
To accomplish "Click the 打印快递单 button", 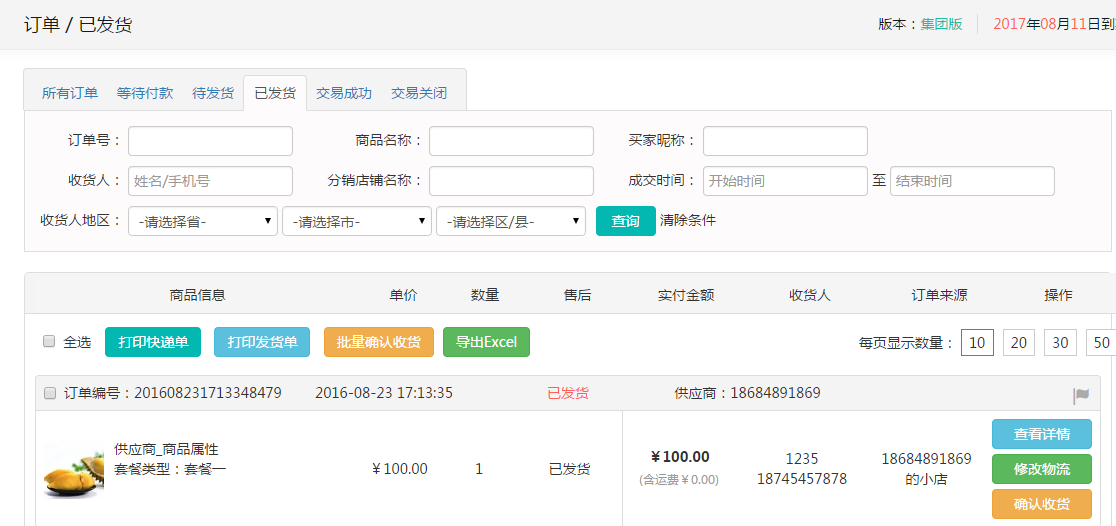I will (x=153, y=342).
